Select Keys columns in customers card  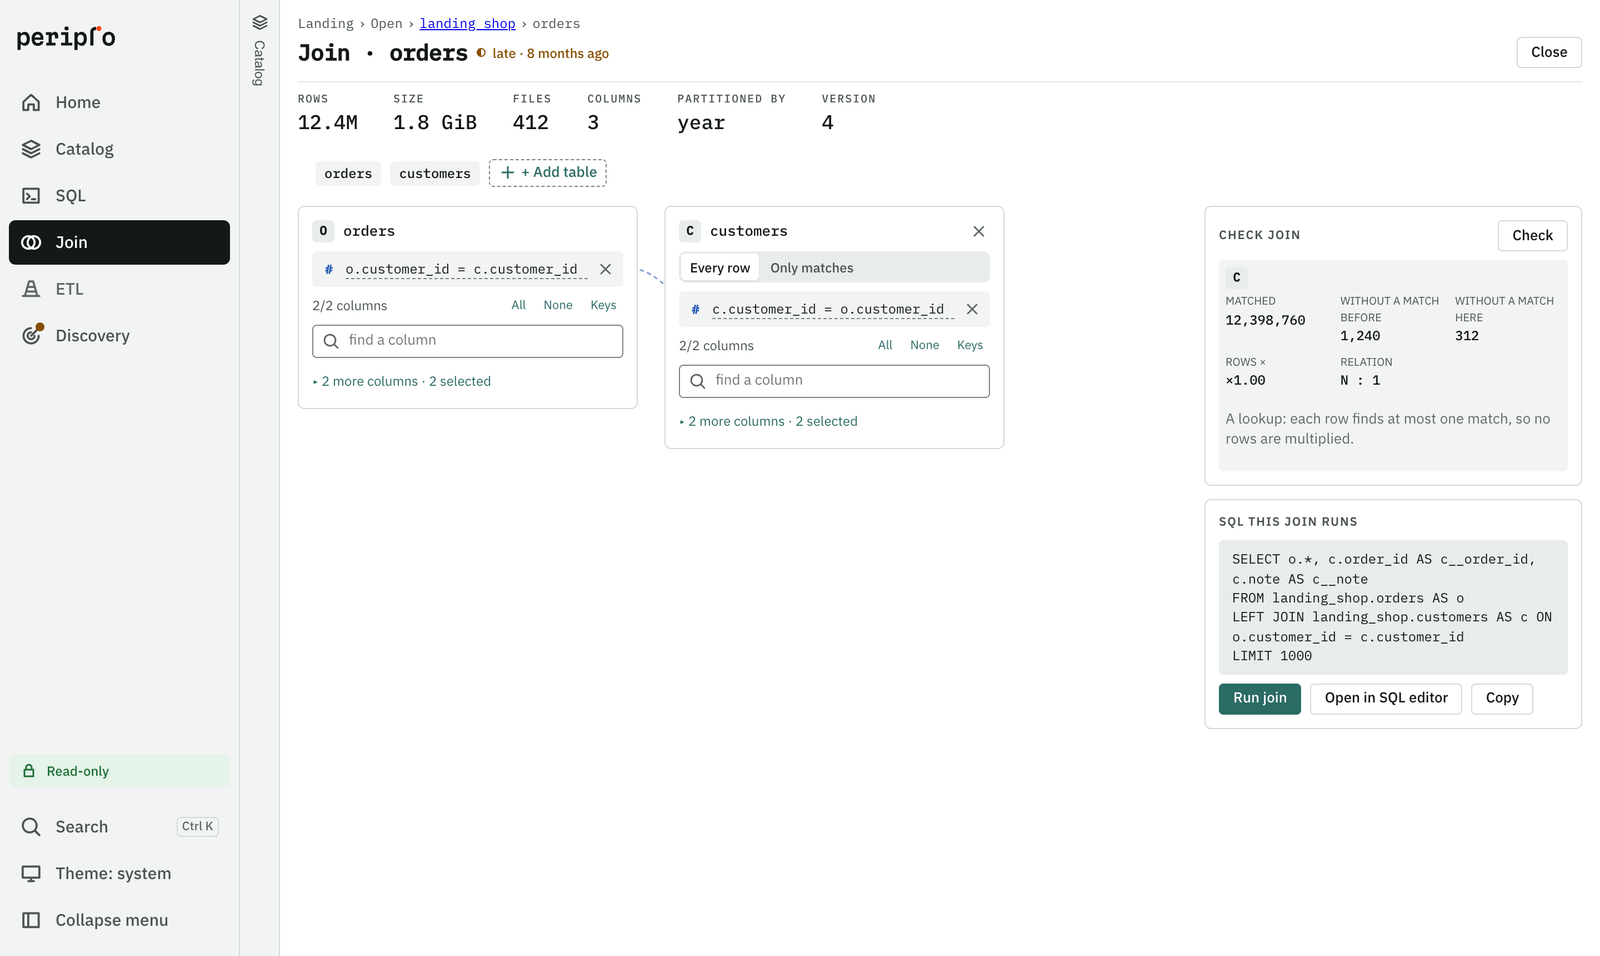tap(970, 345)
